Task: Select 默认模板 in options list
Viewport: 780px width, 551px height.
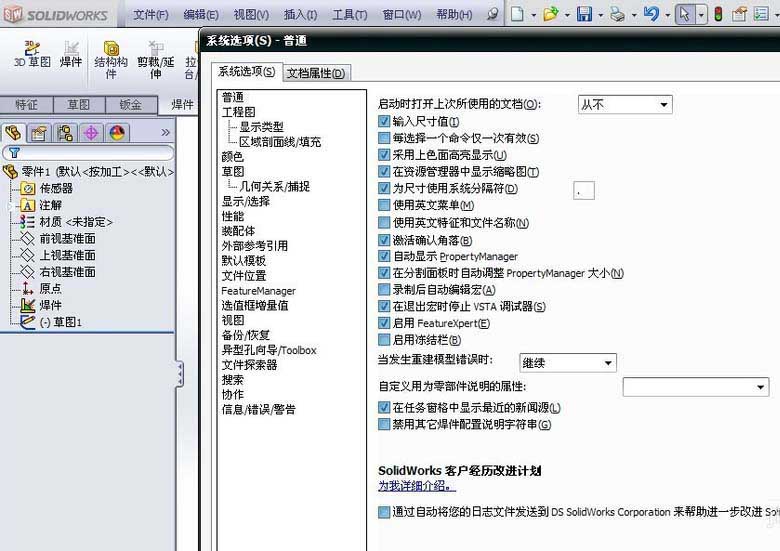Action: 244,261
